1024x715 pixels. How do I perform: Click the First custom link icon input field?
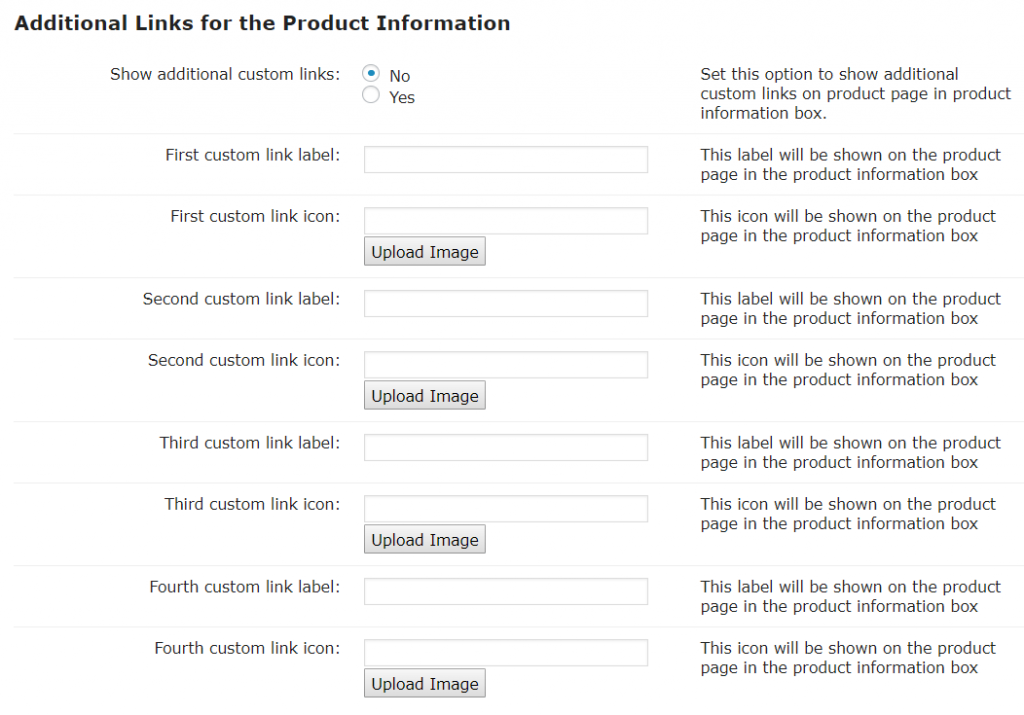[505, 220]
